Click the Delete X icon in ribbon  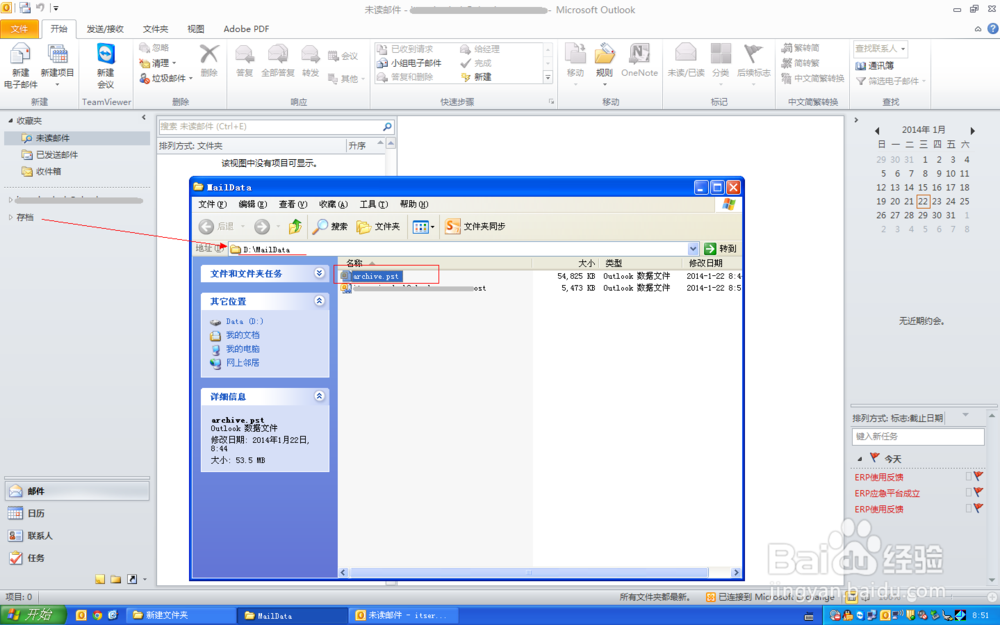(209, 61)
